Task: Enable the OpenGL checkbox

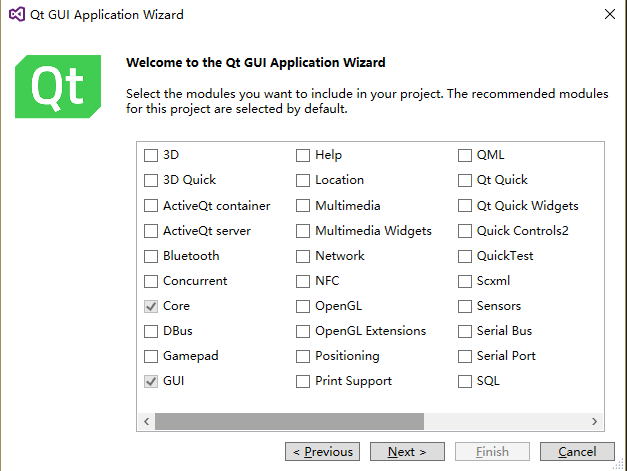Action: click(x=303, y=306)
